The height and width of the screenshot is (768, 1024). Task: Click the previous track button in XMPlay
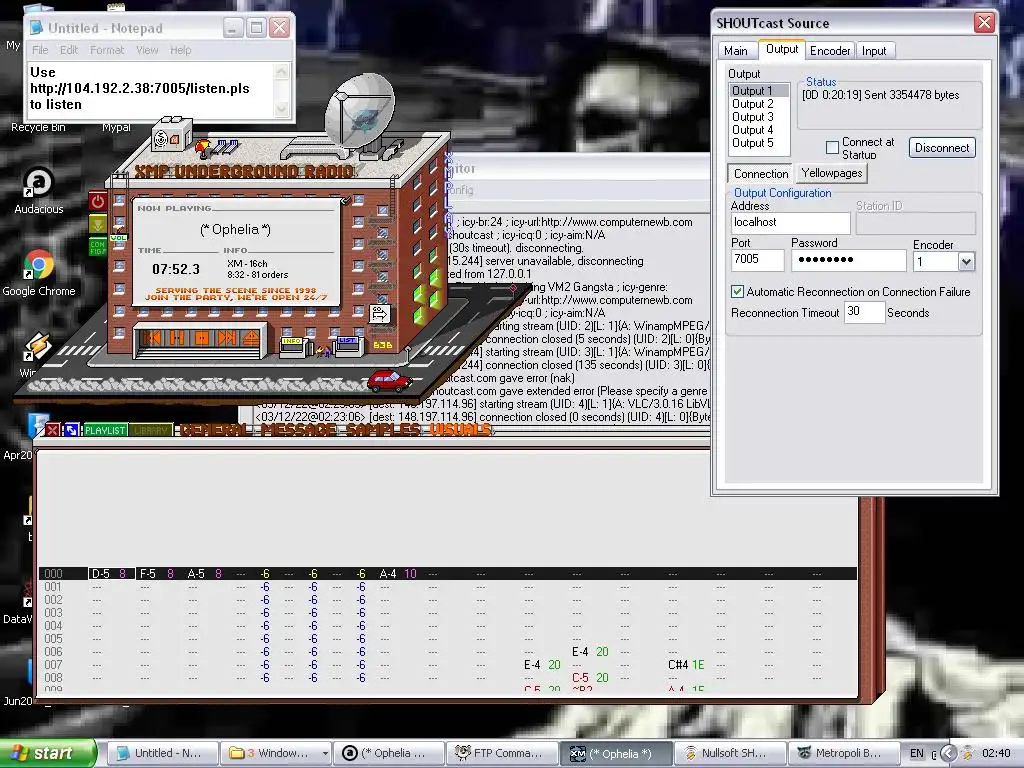[x=154, y=338]
